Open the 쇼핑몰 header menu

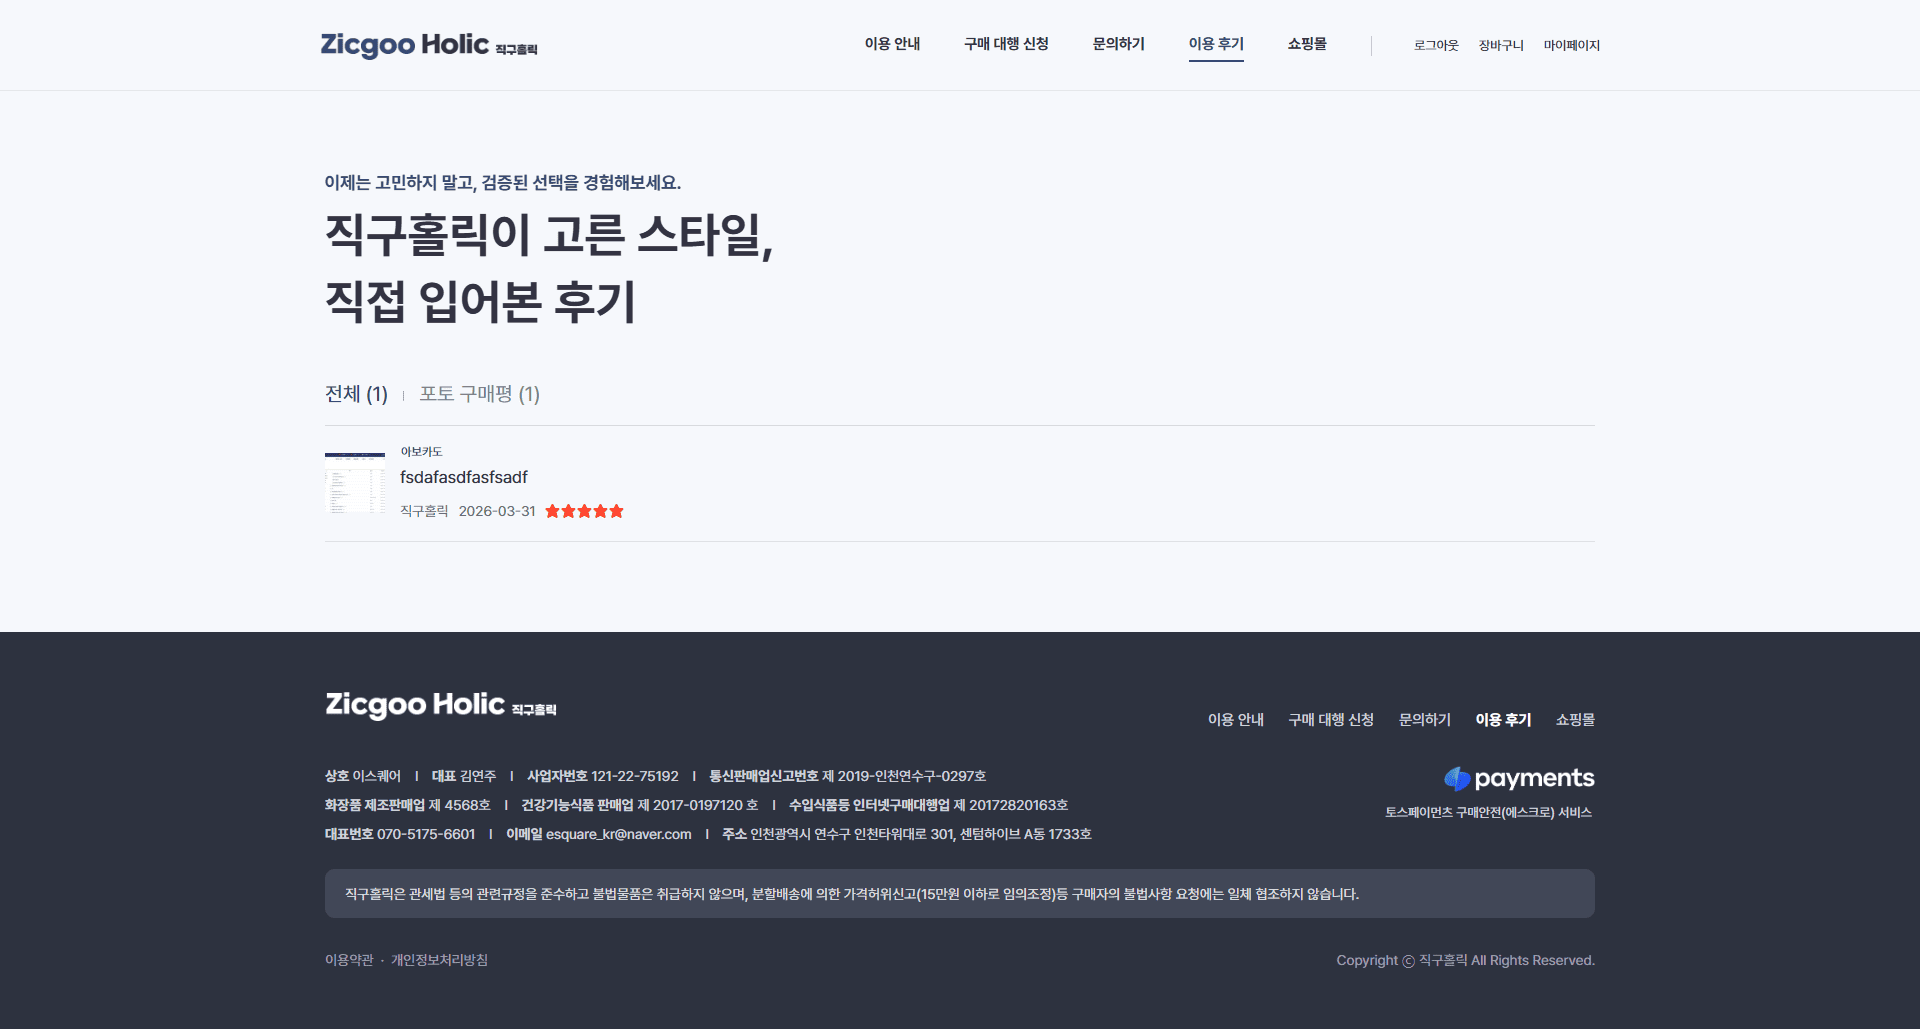(x=1307, y=44)
